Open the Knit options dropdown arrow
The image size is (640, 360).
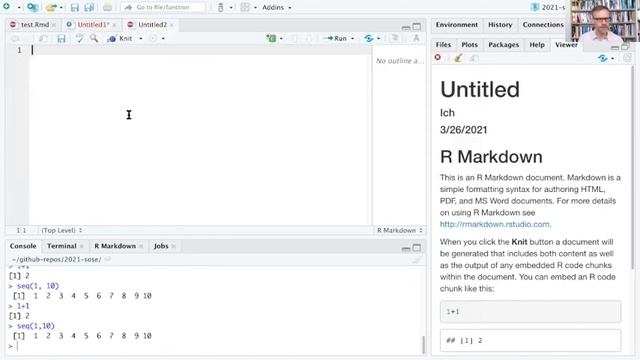[x=141, y=38]
